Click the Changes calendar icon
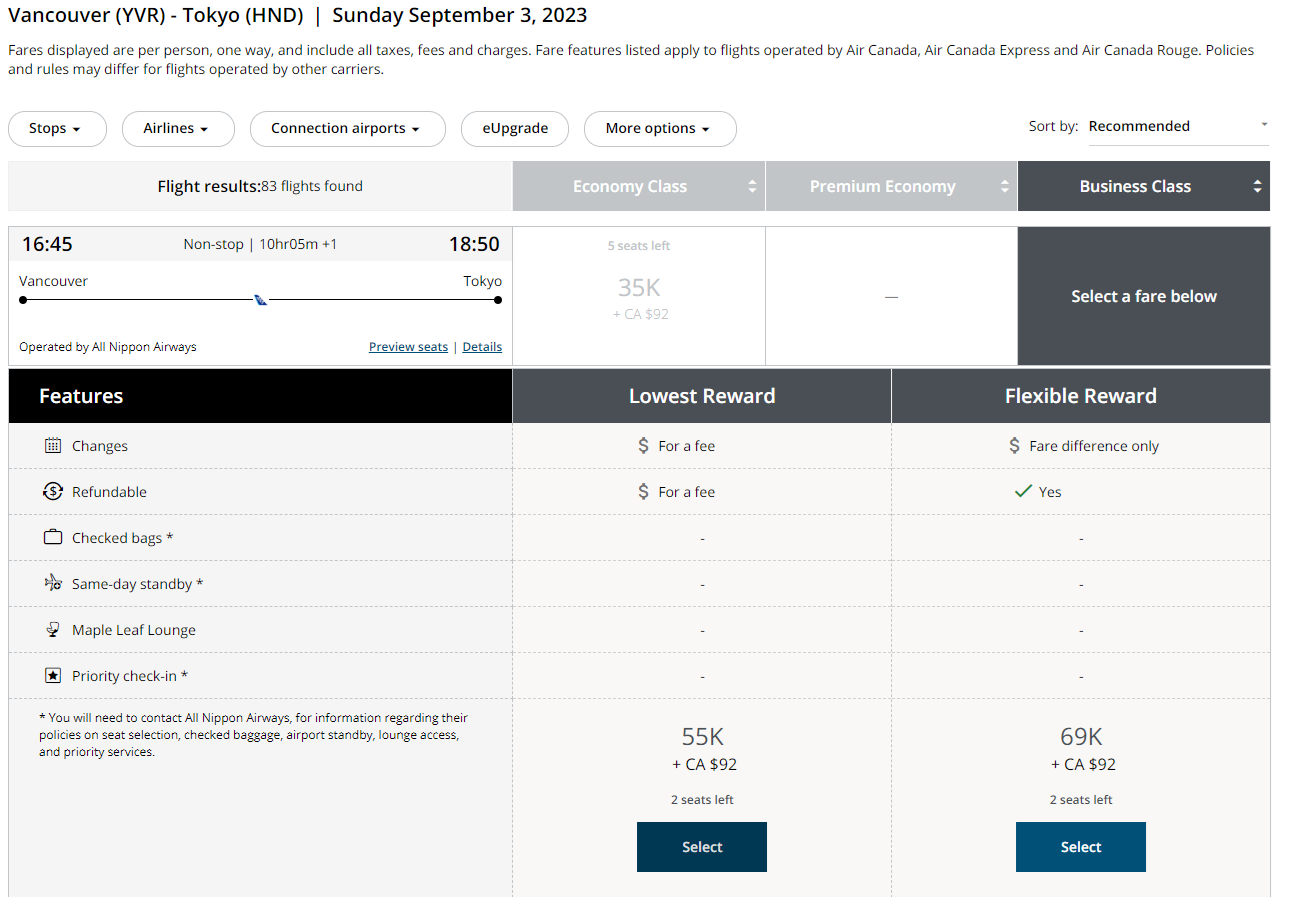This screenshot has height=897, width=1308. coord(53,445)
